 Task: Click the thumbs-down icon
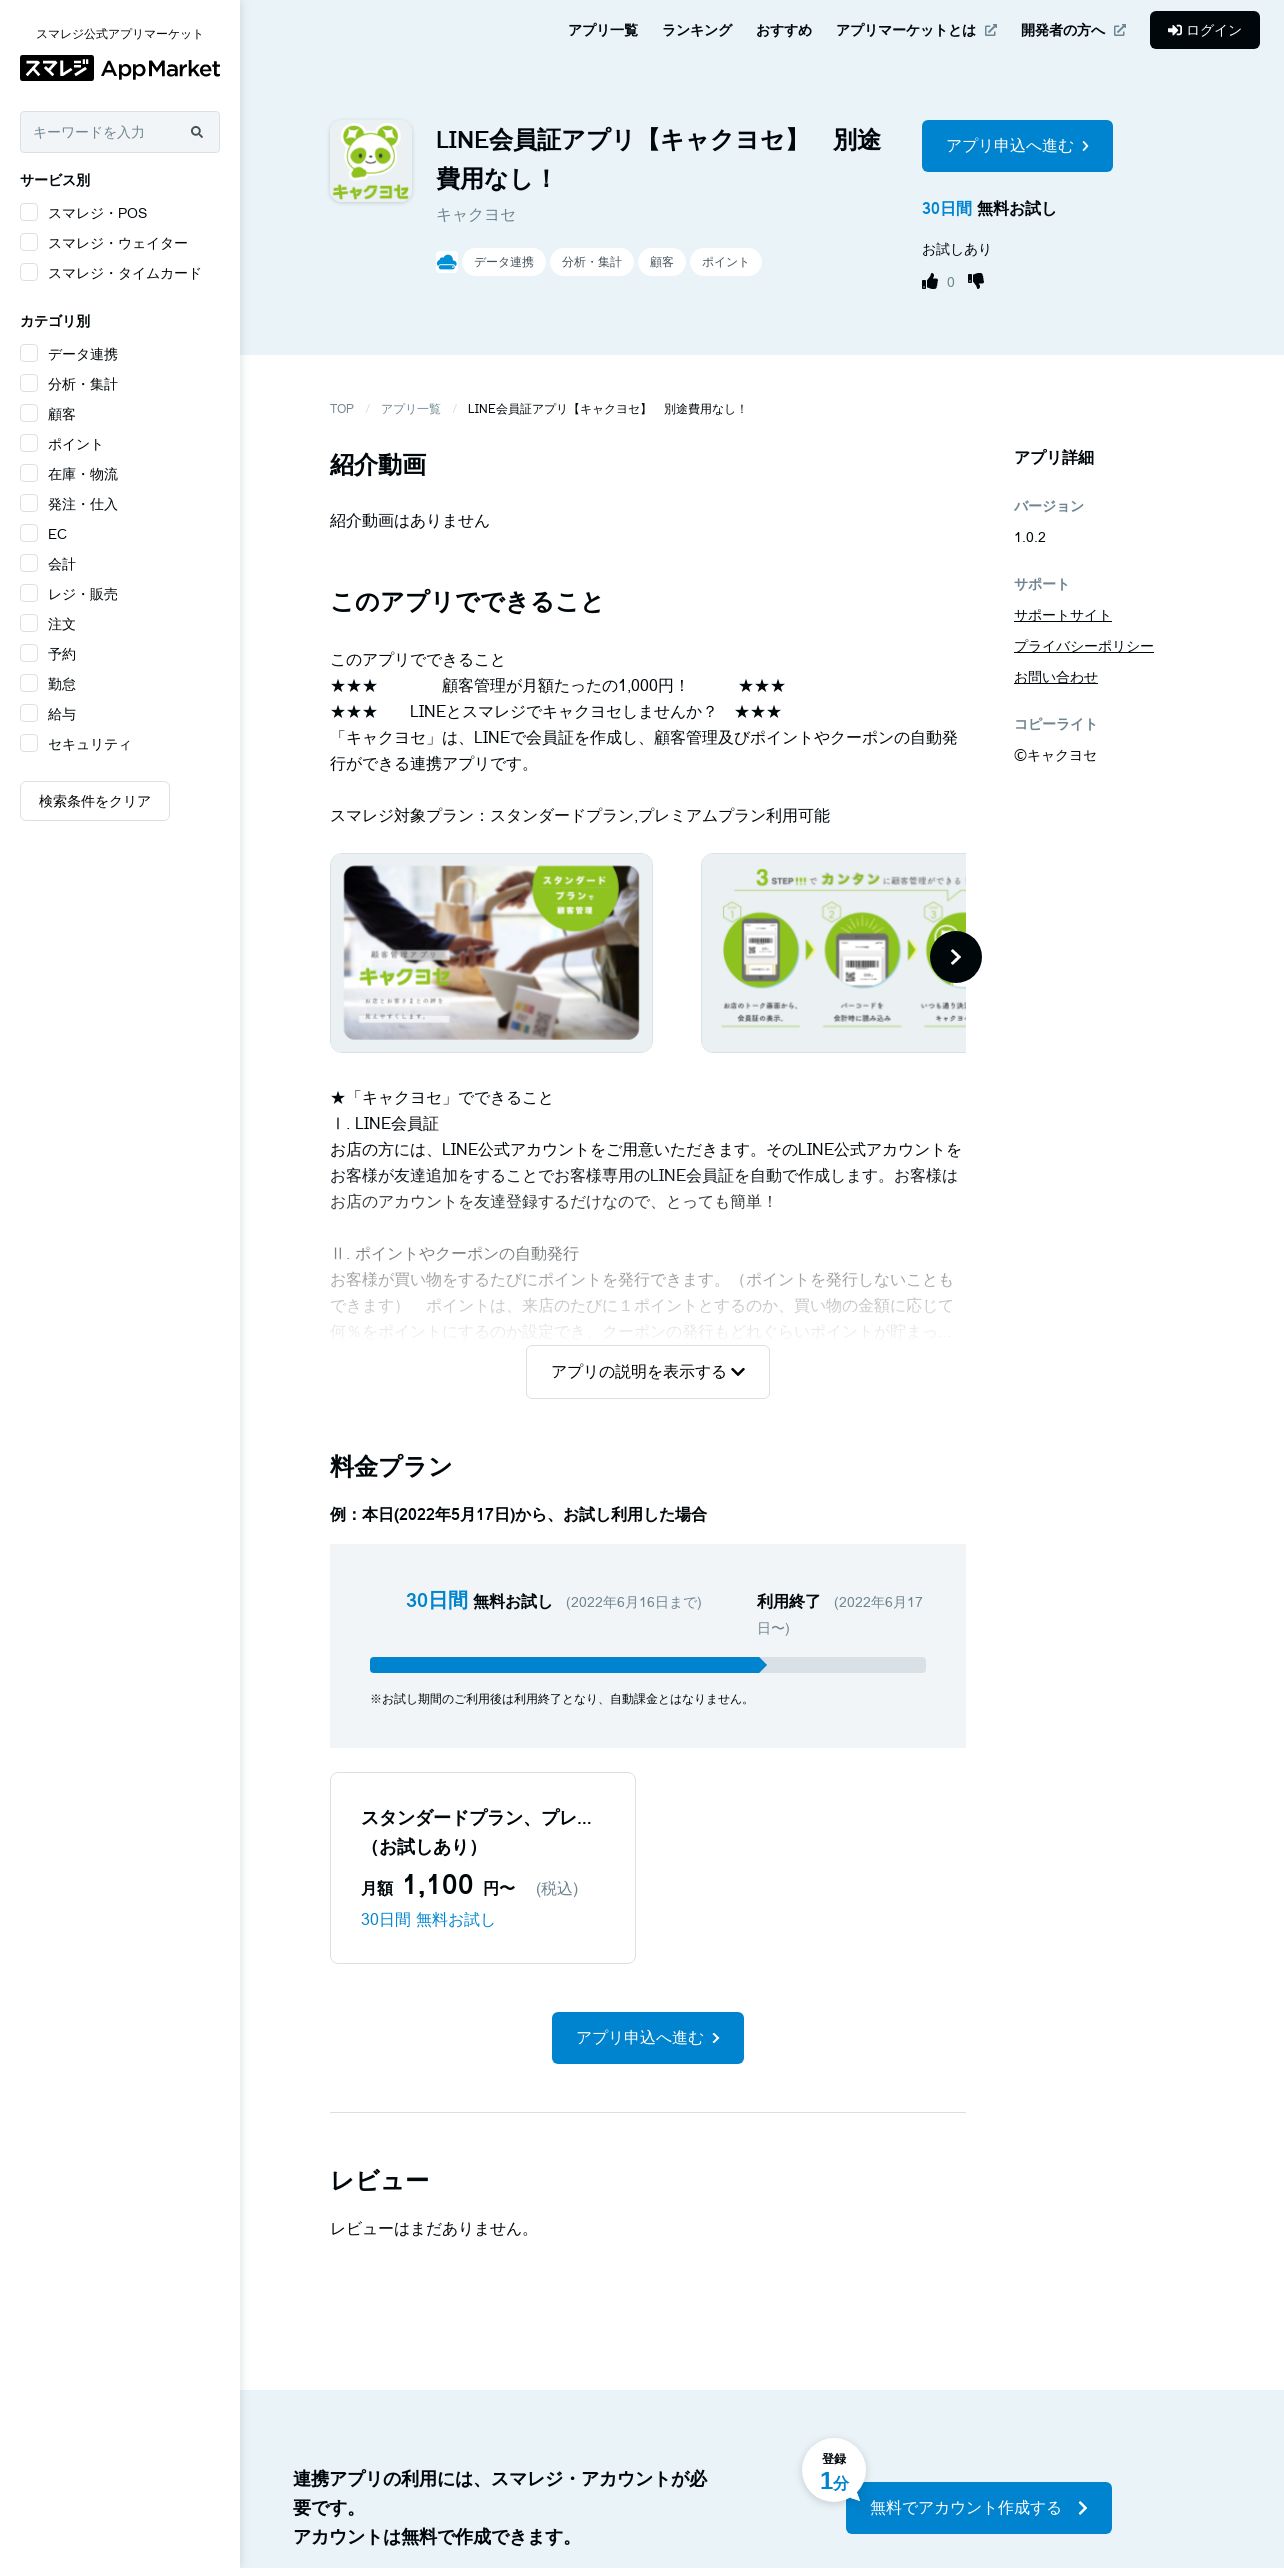pos(976,282)
